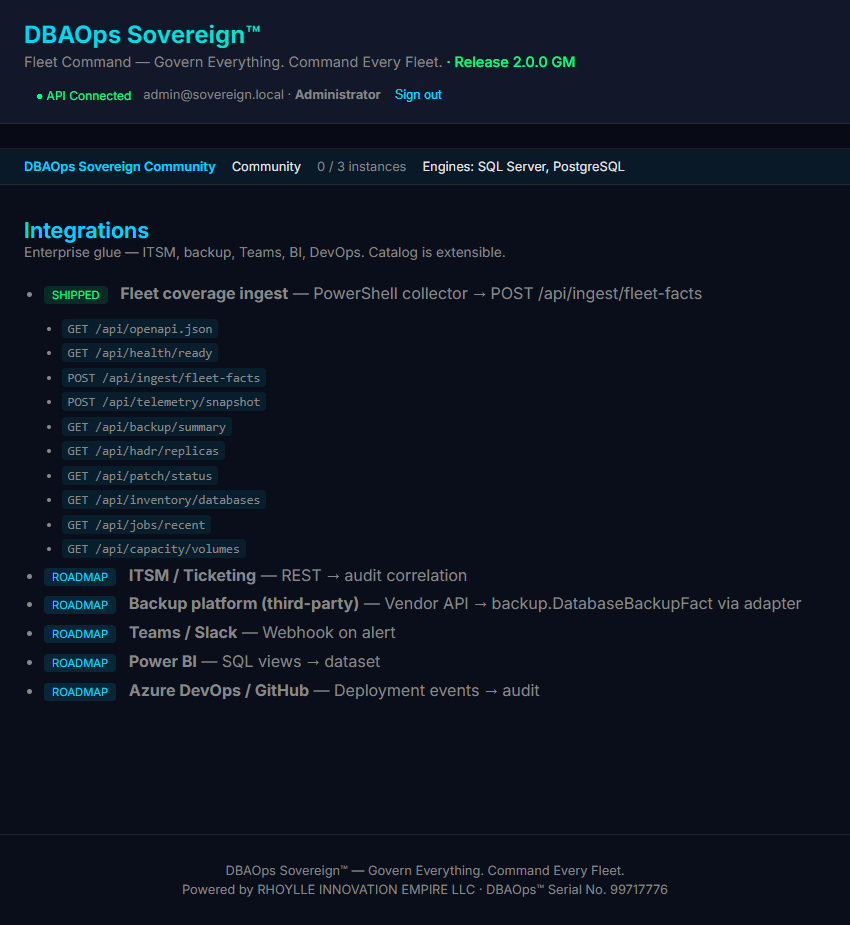Click the Administrator role label

coord(337,94)
